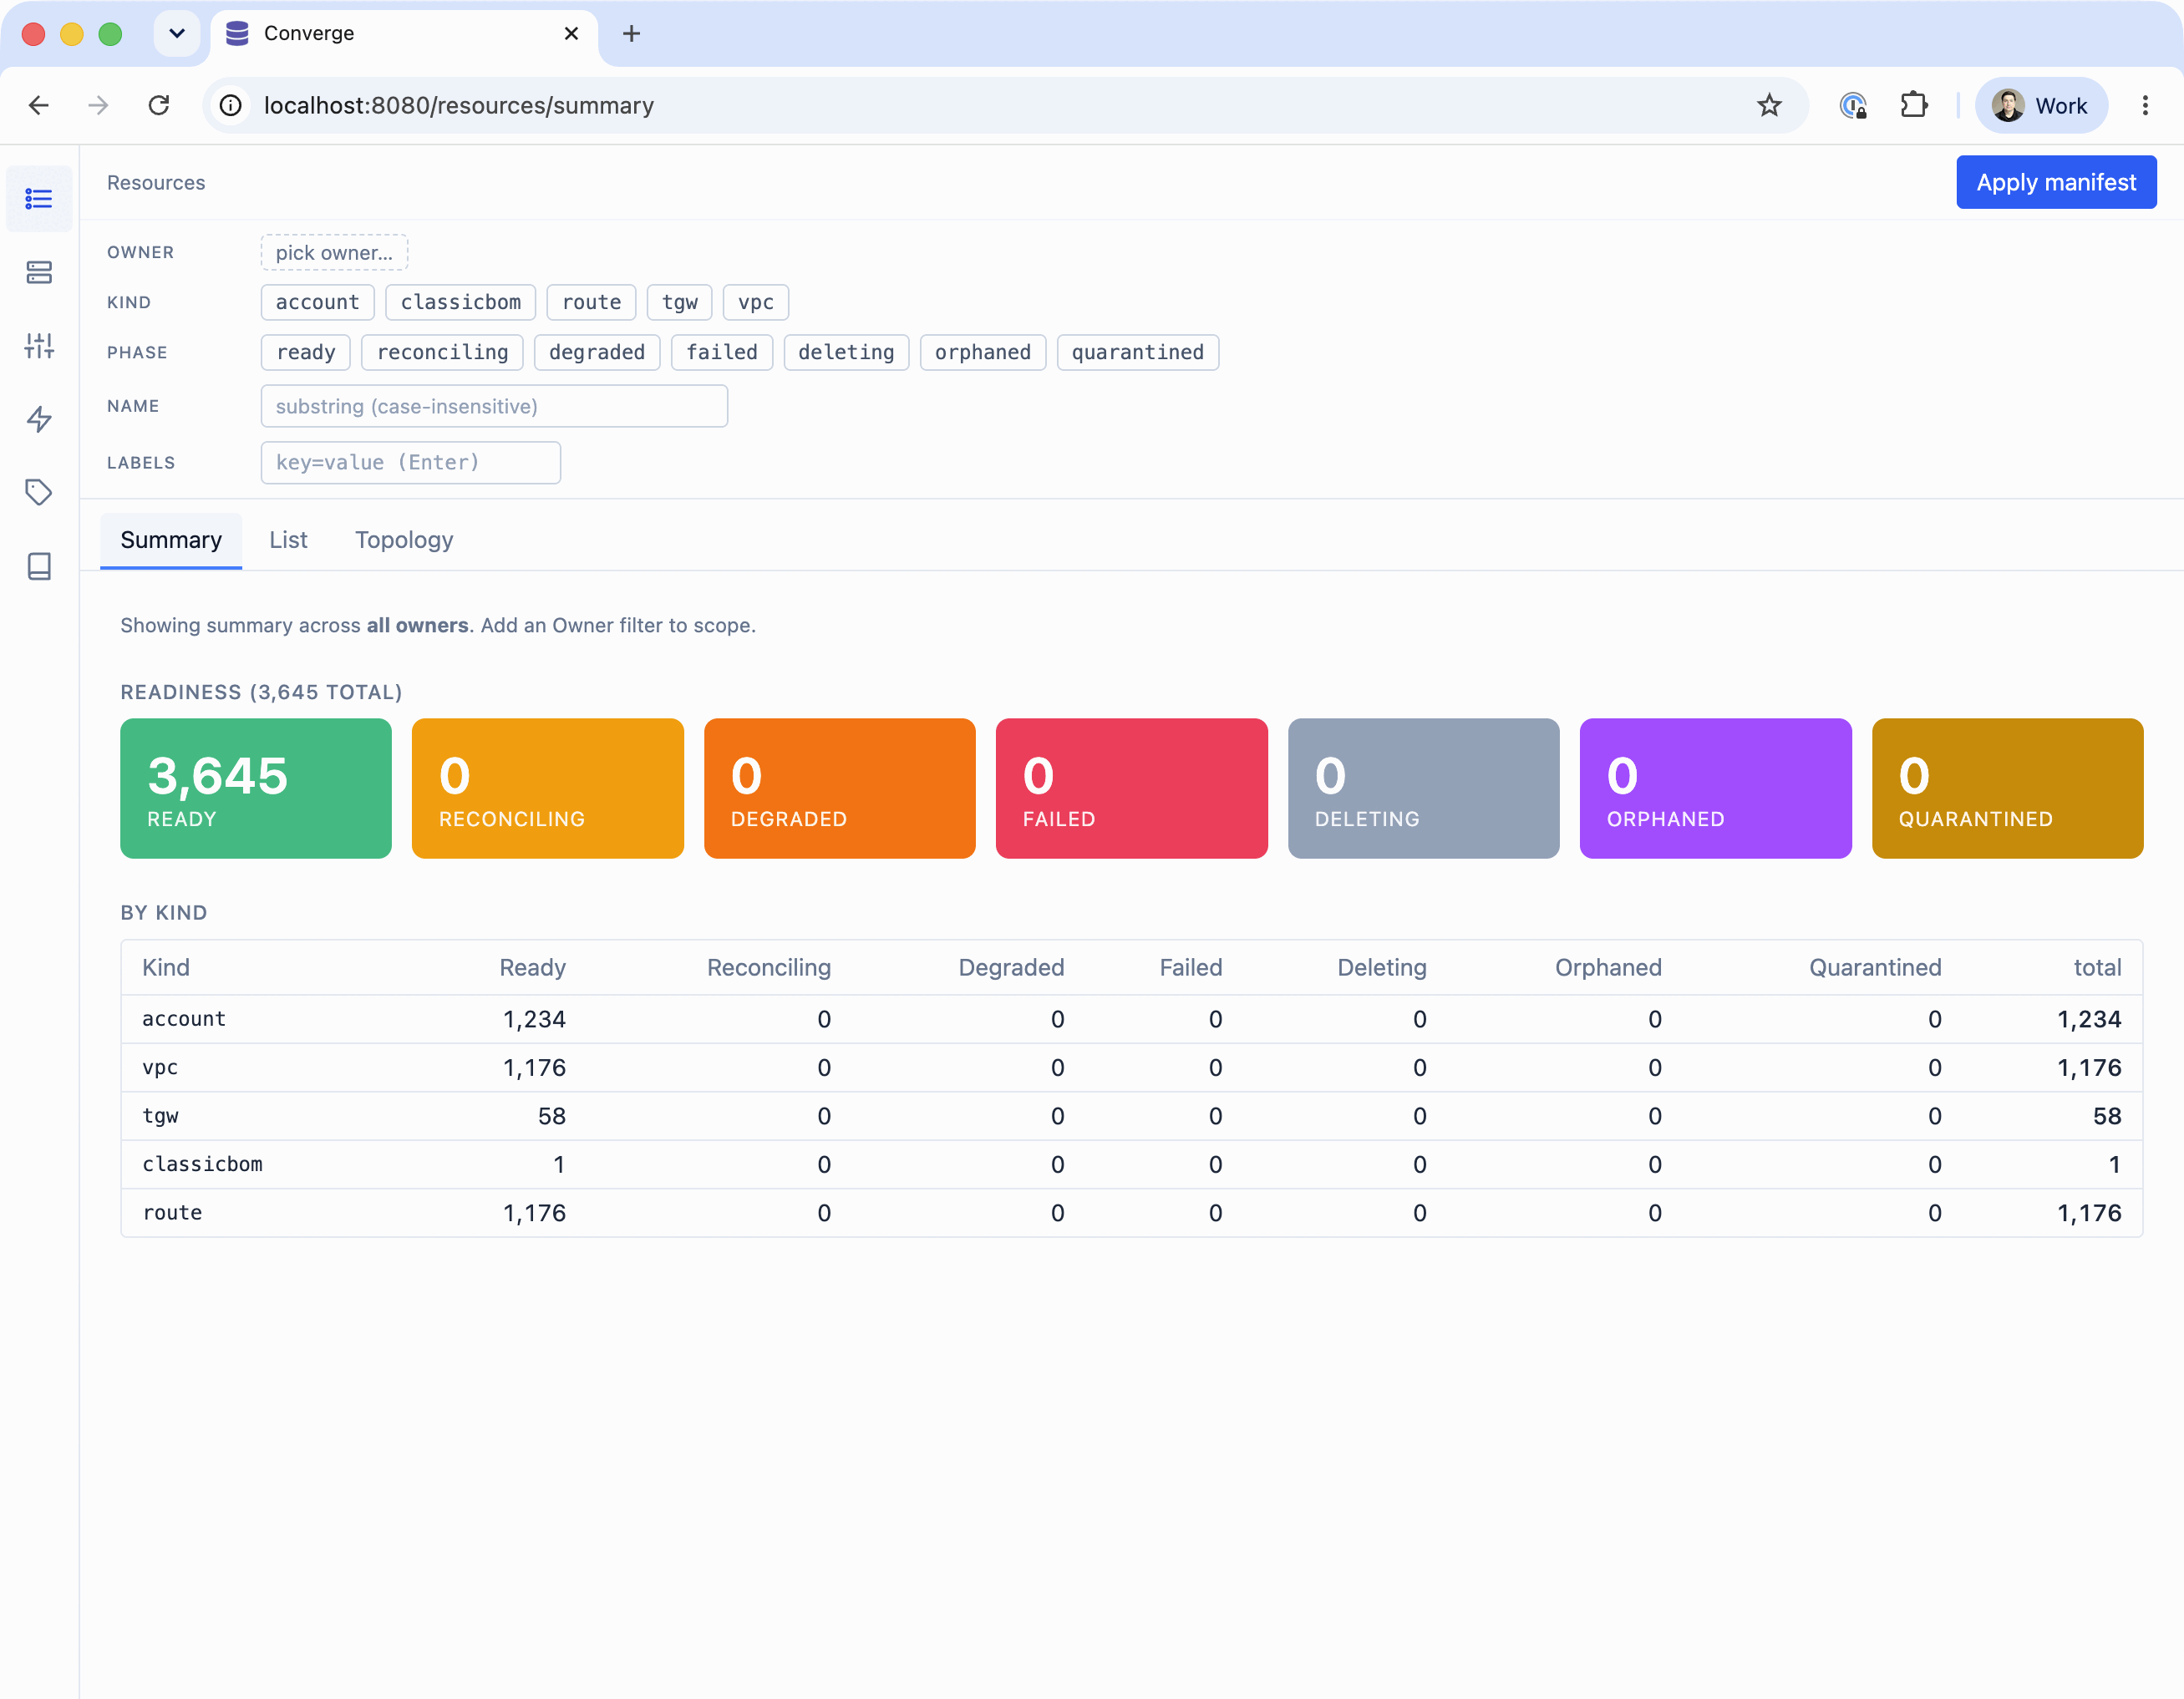
Task: Click the Ready column header
Action: pyautogui.click(x=533, y=967)
